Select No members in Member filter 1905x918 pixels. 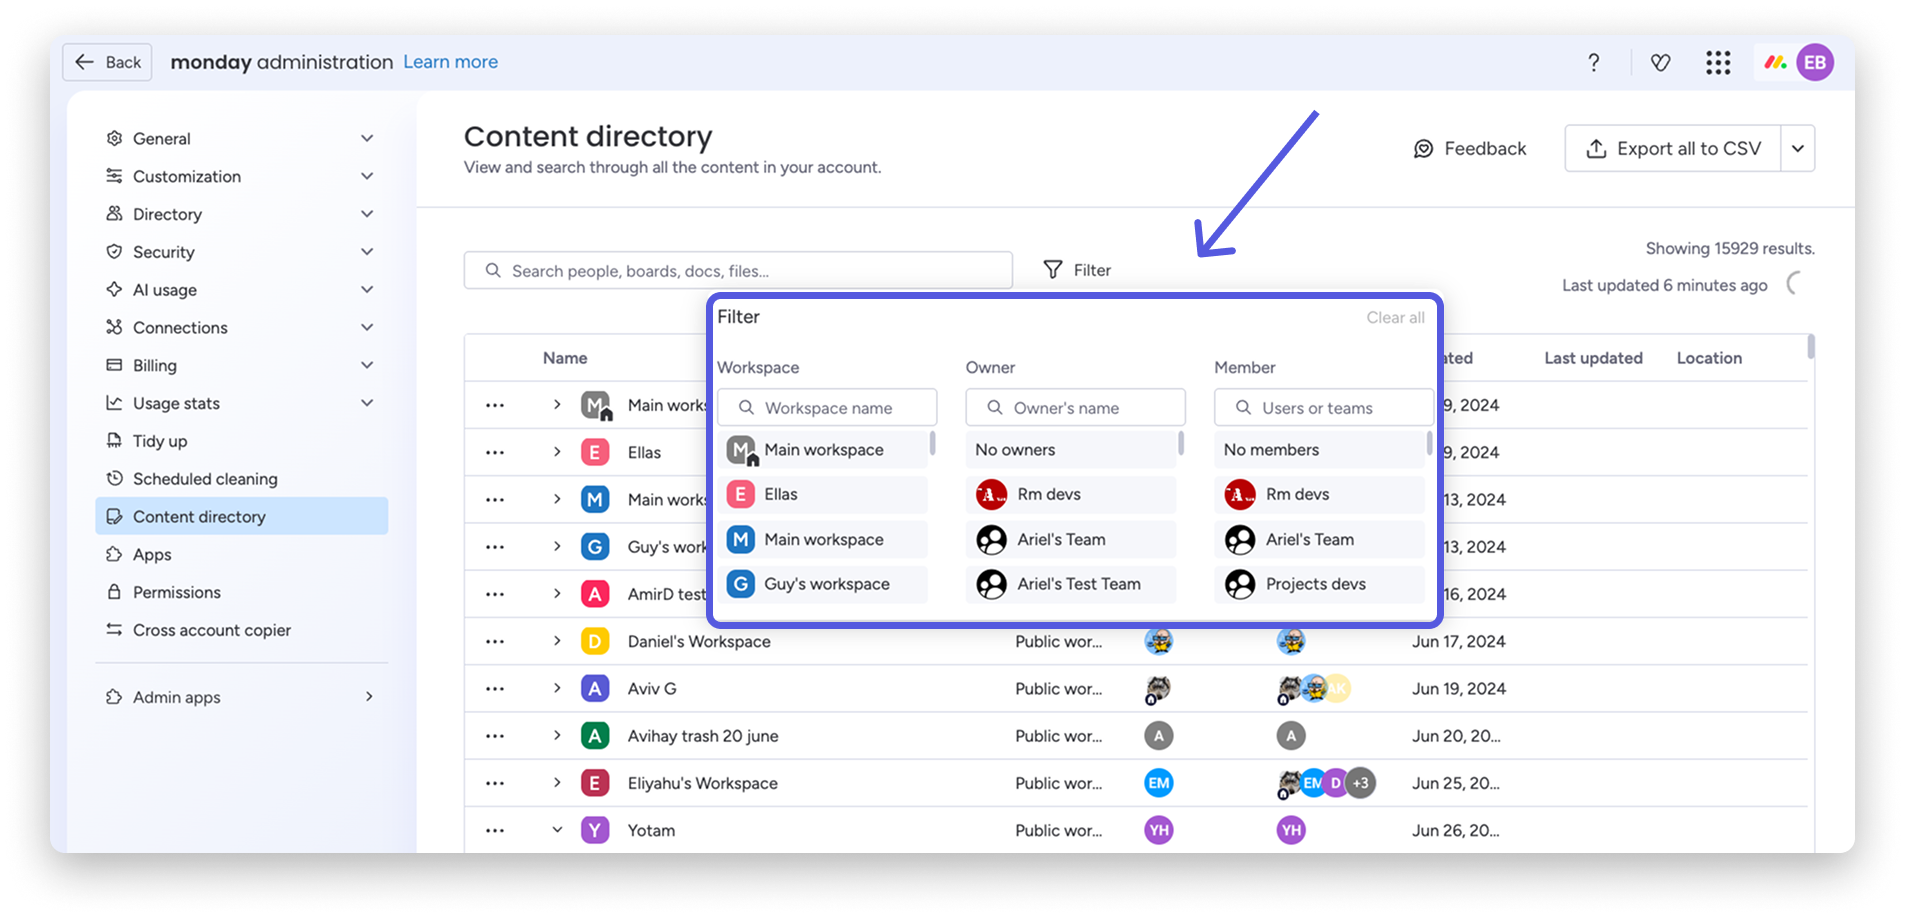point(1319,450)
